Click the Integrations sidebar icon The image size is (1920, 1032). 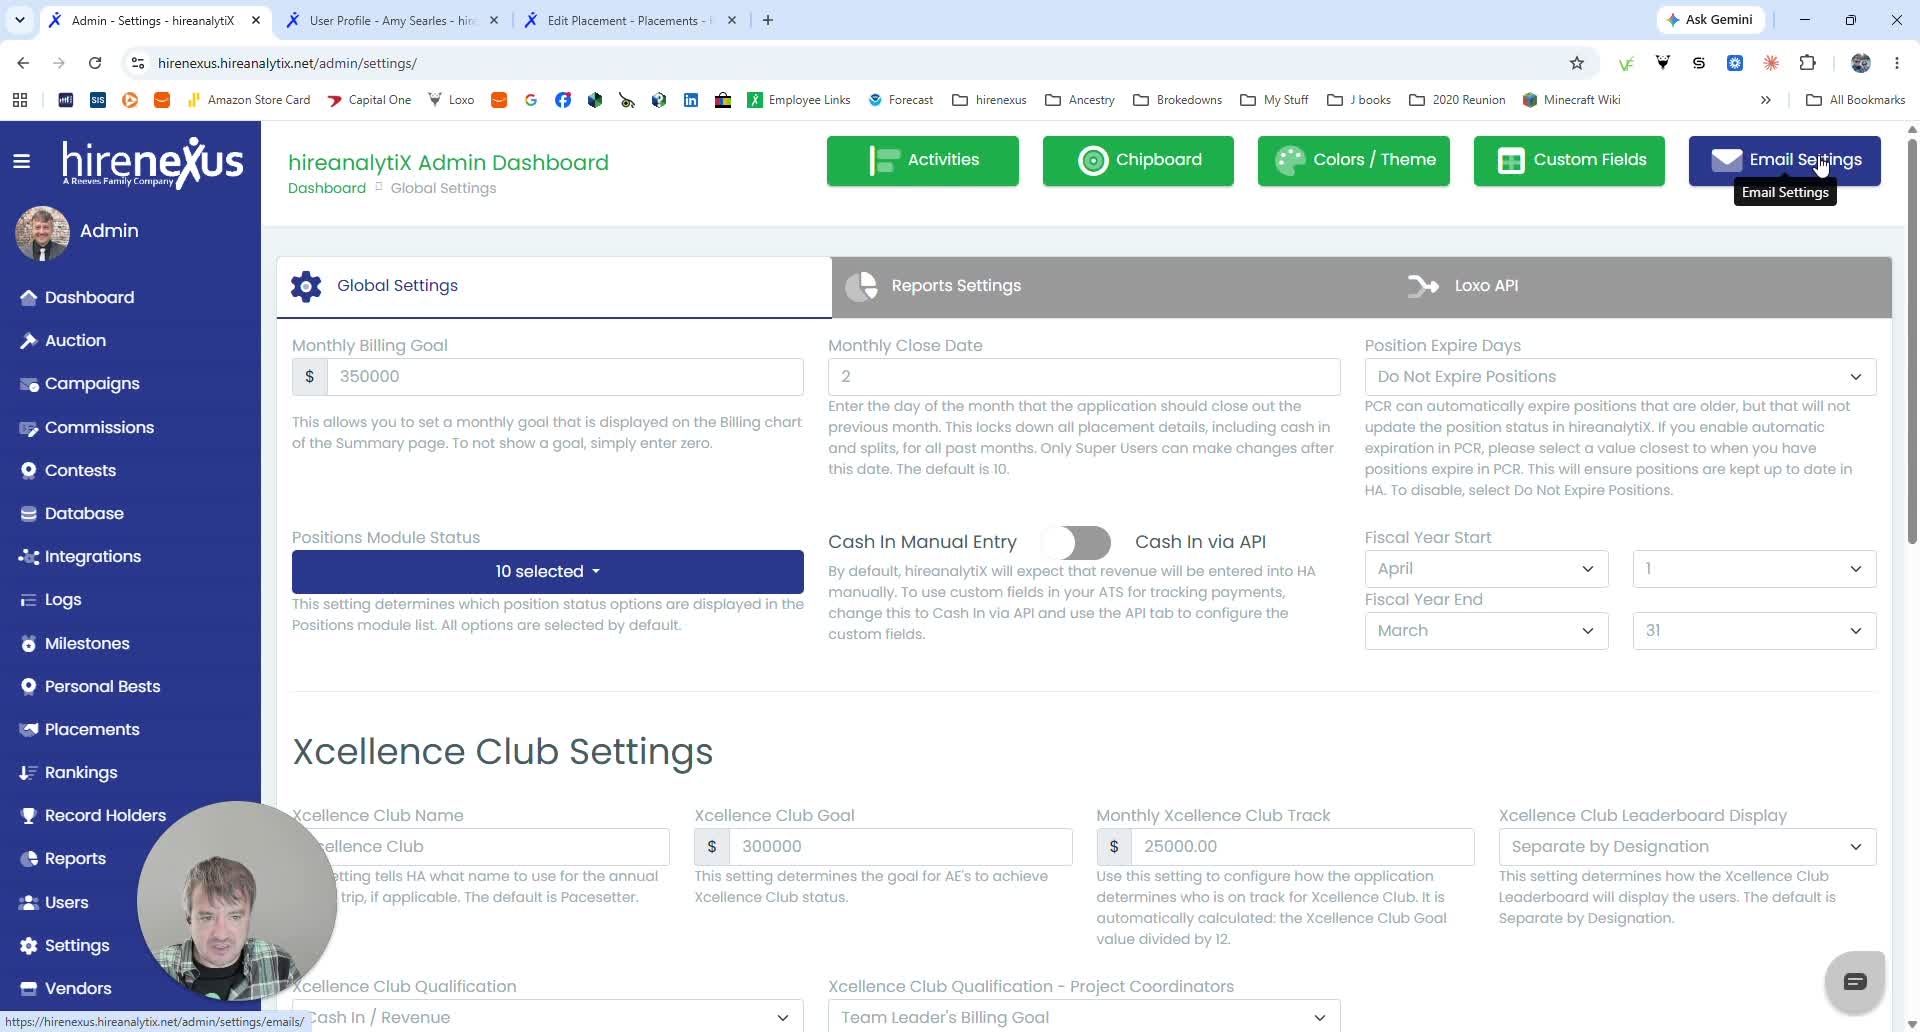pos(28,557)
